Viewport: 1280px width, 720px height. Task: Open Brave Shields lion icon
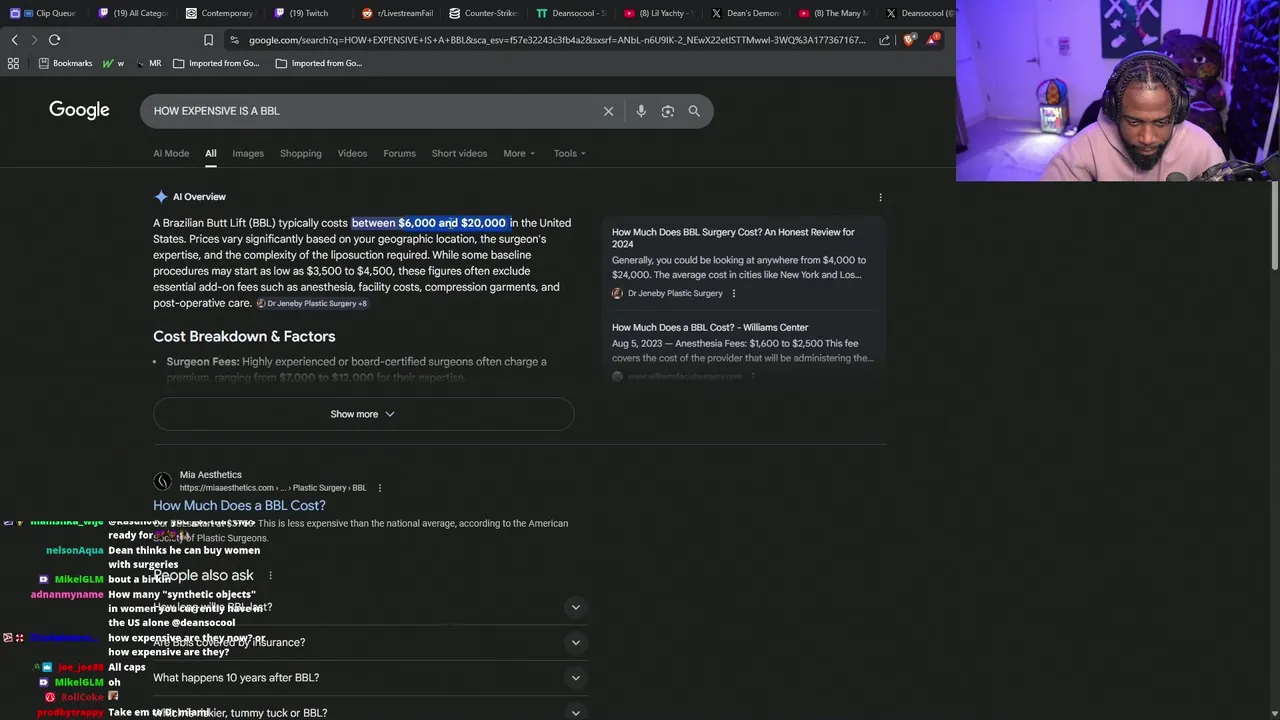click(909, 40)
